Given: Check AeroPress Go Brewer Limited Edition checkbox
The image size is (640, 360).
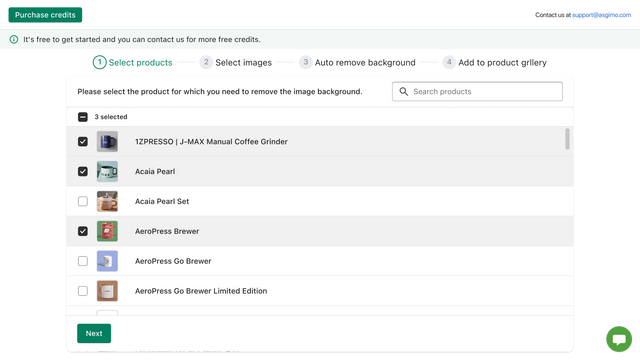Looking at the screenshot, I should coord(83,291).
